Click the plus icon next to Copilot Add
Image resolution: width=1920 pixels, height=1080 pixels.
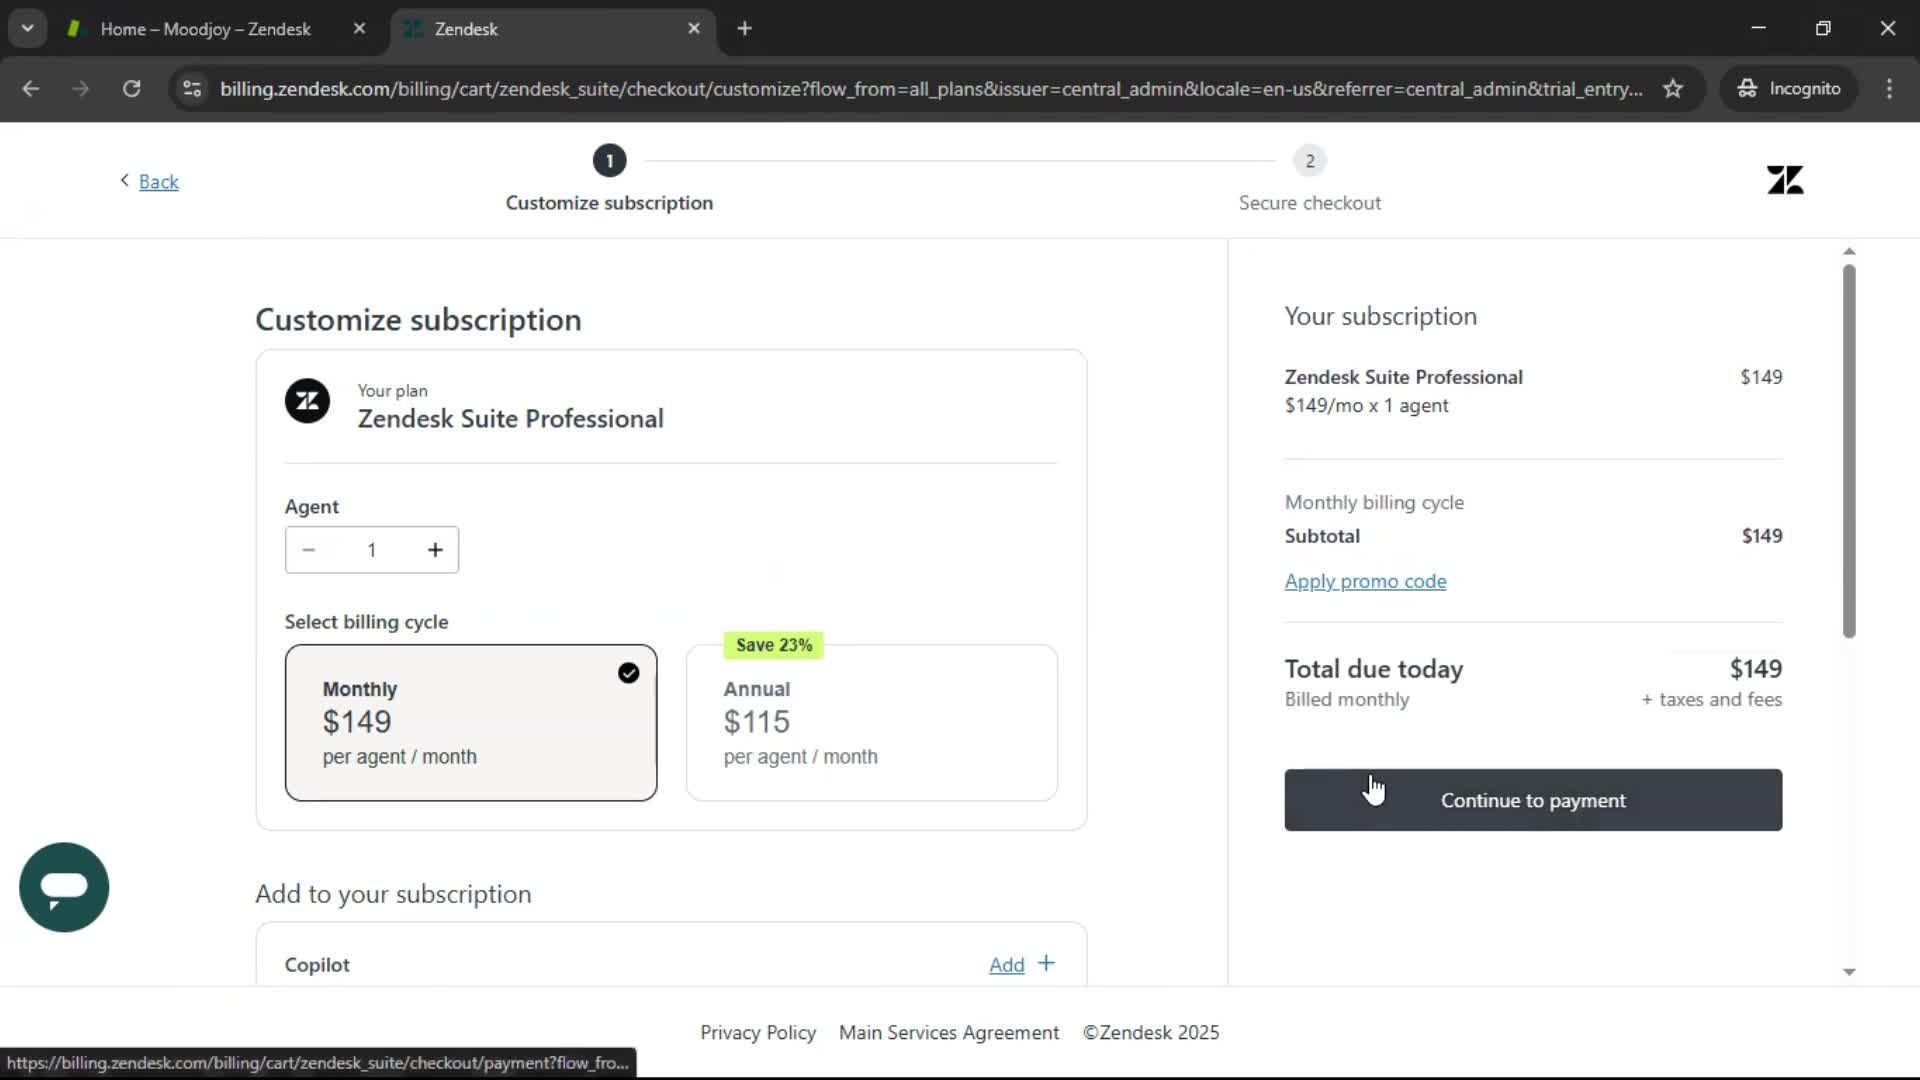coord(1046,963)
